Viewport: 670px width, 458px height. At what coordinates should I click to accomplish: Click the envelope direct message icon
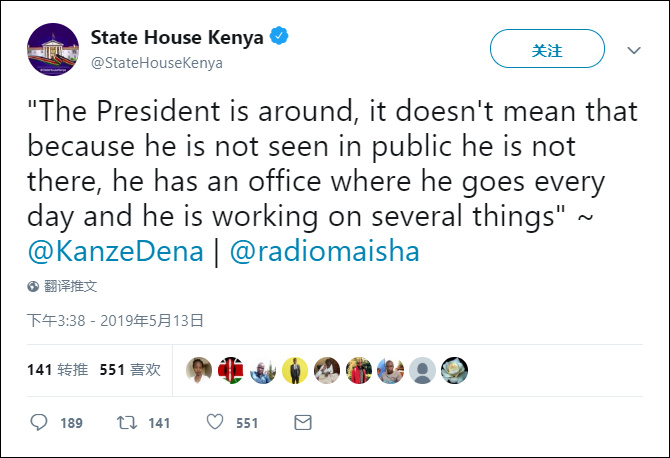coord(302,423)
